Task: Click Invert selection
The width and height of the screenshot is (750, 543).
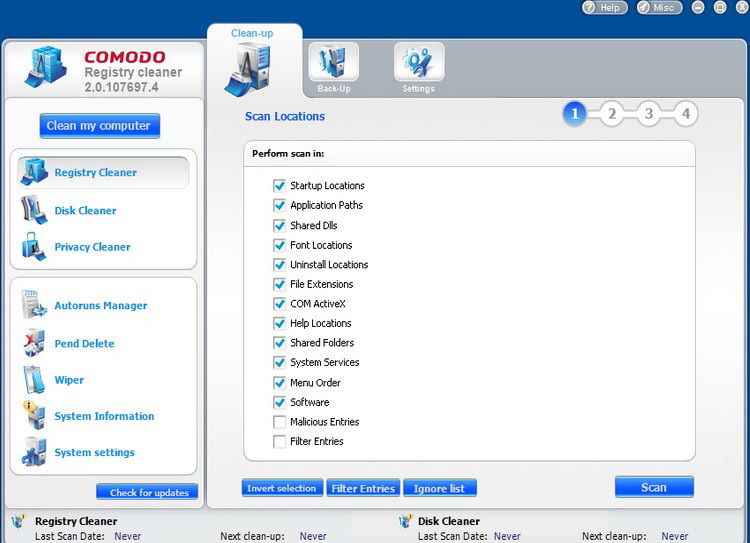Action: (282, 488)
